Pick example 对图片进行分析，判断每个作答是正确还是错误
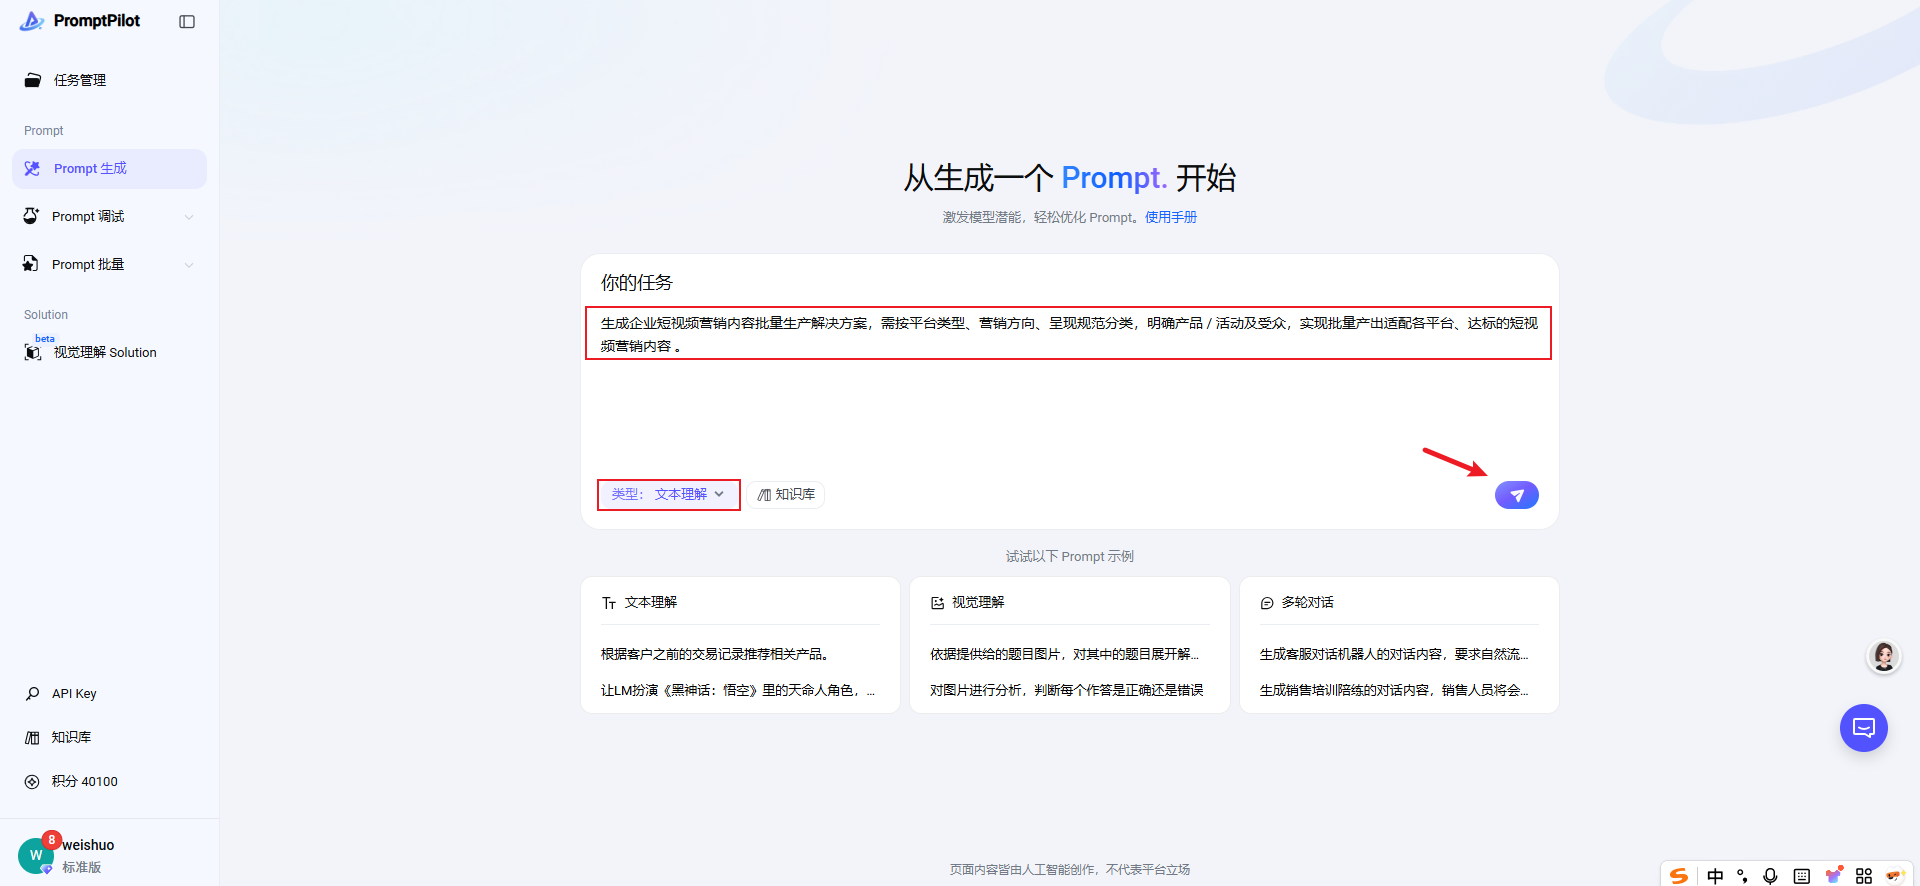The height and width of the screenshot is (886, 1920). [x=1067, y=690]
